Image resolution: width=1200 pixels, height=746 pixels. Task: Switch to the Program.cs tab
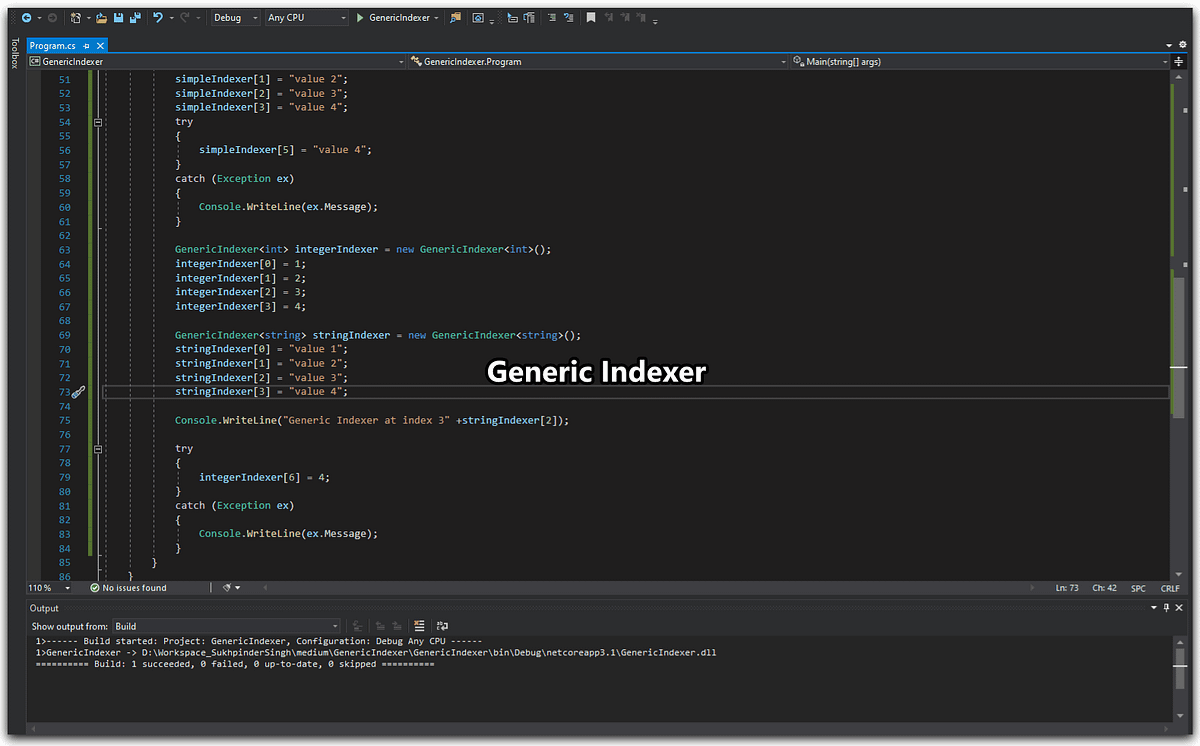pos(55,45)
